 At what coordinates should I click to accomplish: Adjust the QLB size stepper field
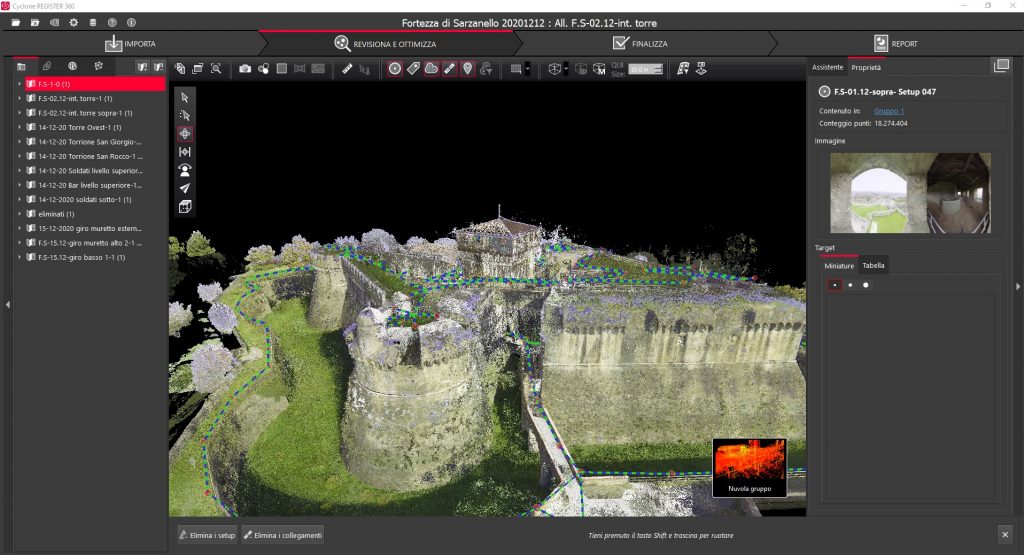(x=646, y=69)
